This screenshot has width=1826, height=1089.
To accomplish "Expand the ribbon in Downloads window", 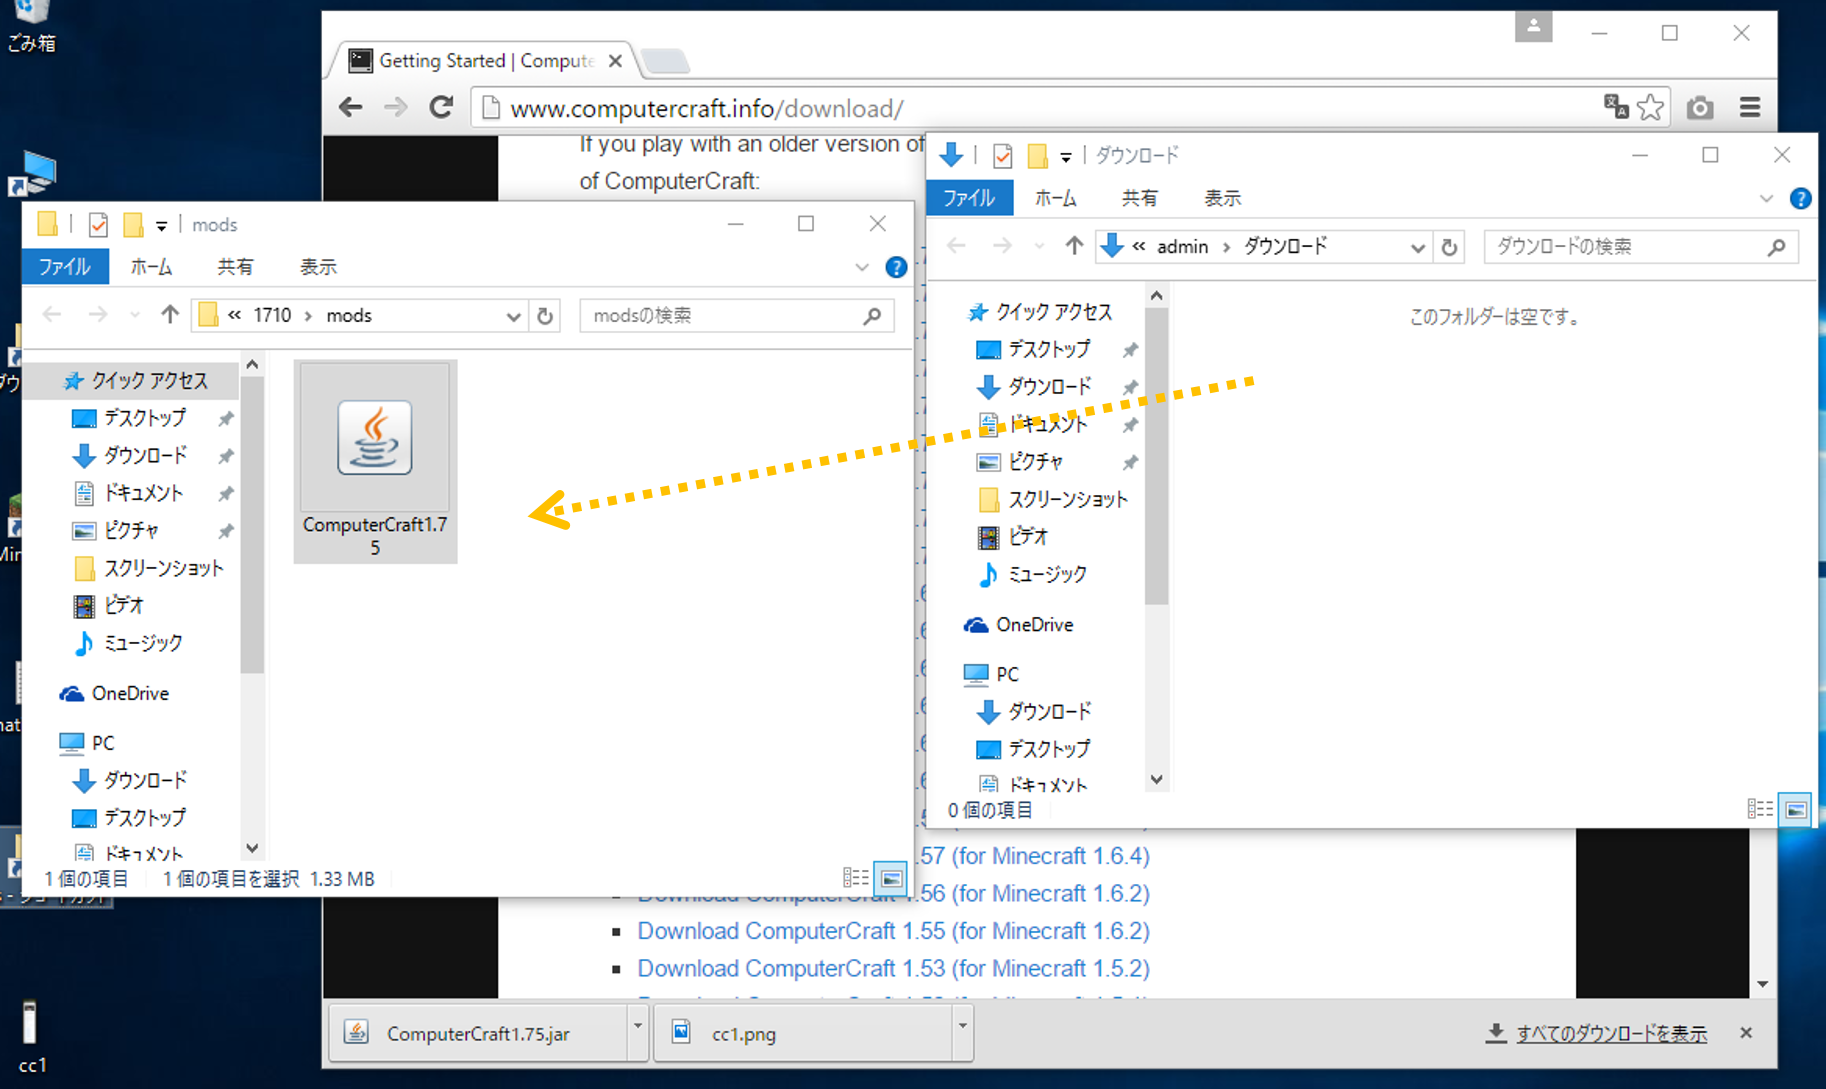I will [1766, 199].
